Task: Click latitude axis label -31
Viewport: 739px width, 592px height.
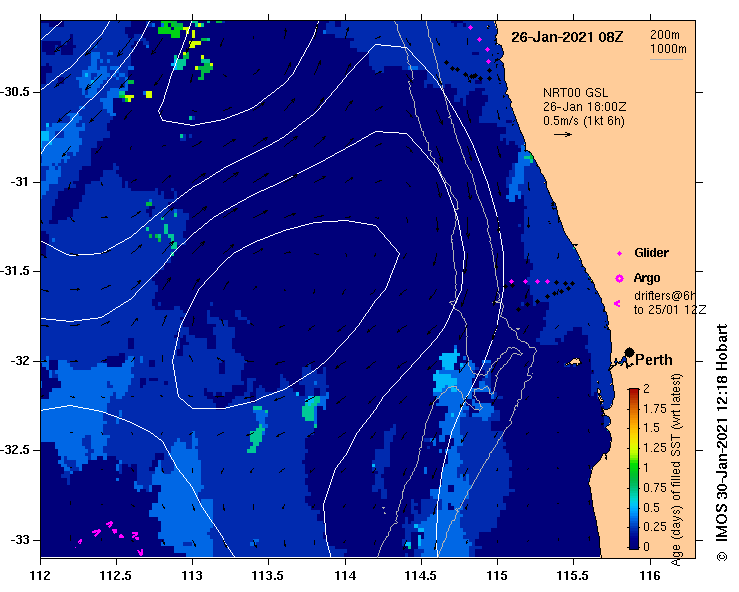Action: 20,181
